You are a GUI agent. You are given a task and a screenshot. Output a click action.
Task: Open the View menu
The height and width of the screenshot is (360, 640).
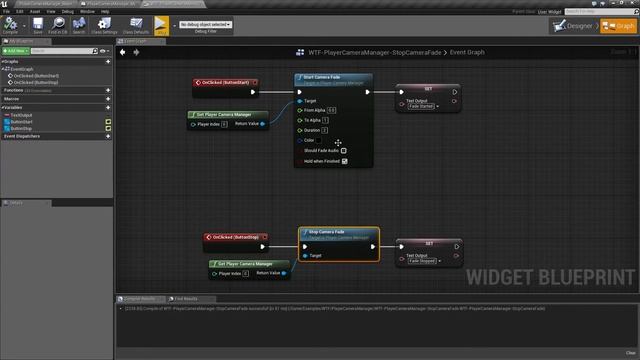coord(51,11)
